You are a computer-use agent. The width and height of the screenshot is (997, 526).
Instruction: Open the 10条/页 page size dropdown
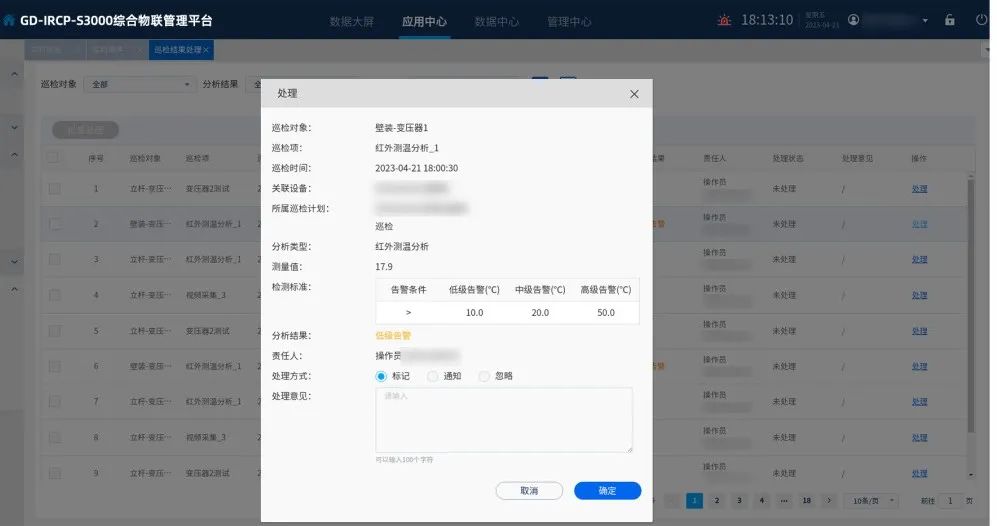point(871,500)
